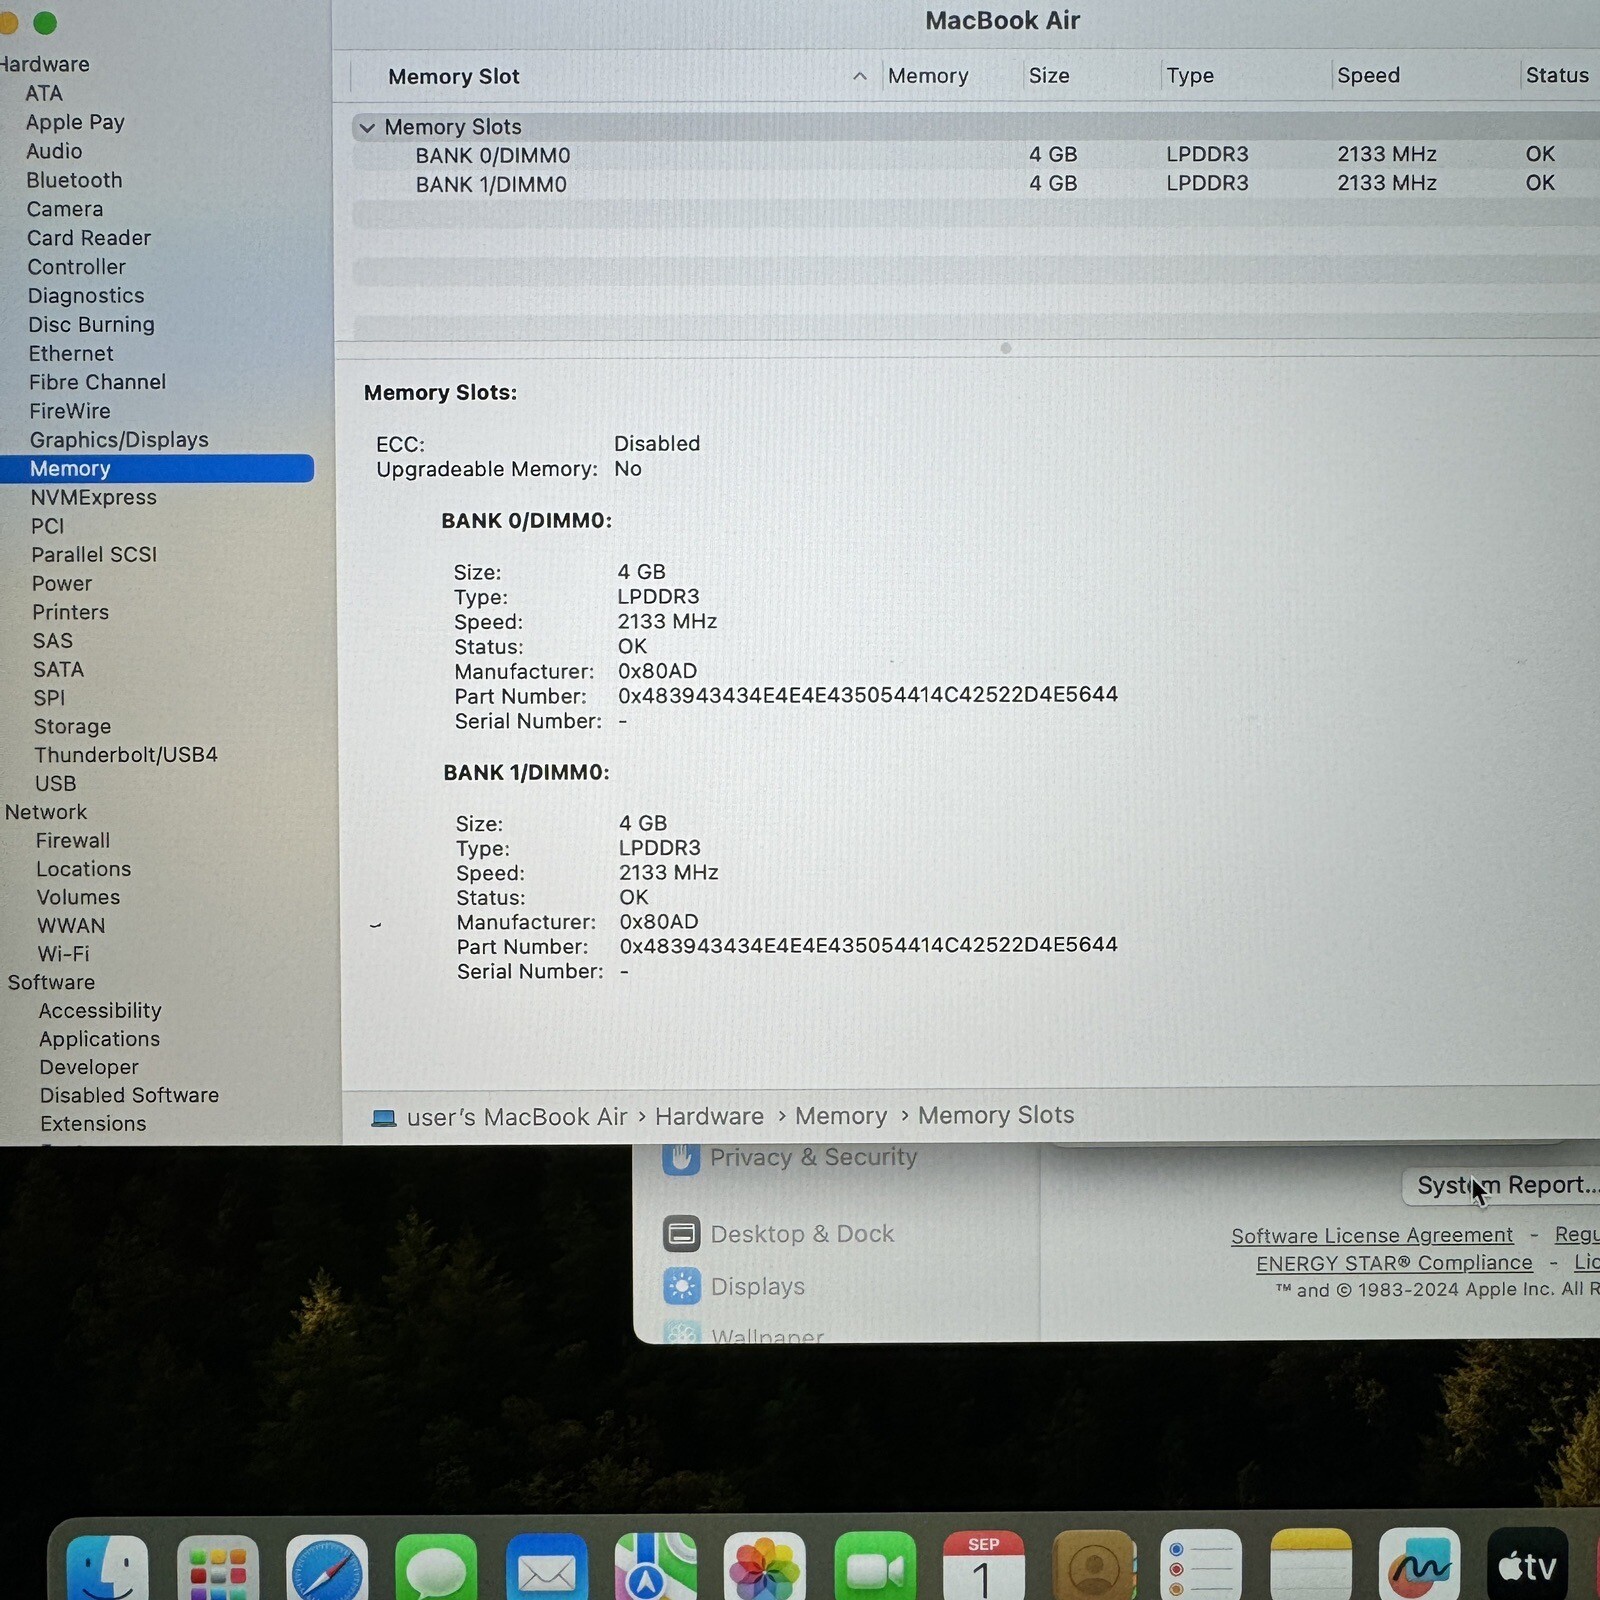Screen dimensions: 1600x1600
Task: Click Hardware in the path bar
Action: click(x=709, y=1117)
